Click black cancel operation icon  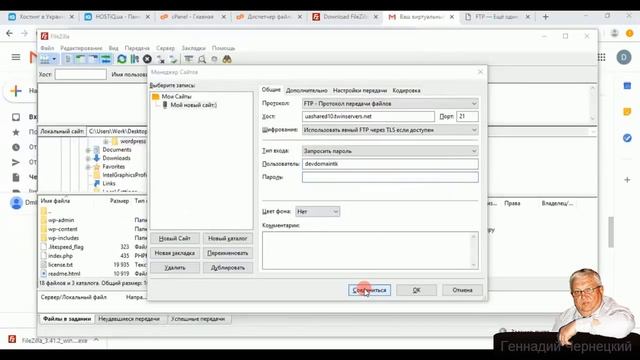click(x=147, y=59)
